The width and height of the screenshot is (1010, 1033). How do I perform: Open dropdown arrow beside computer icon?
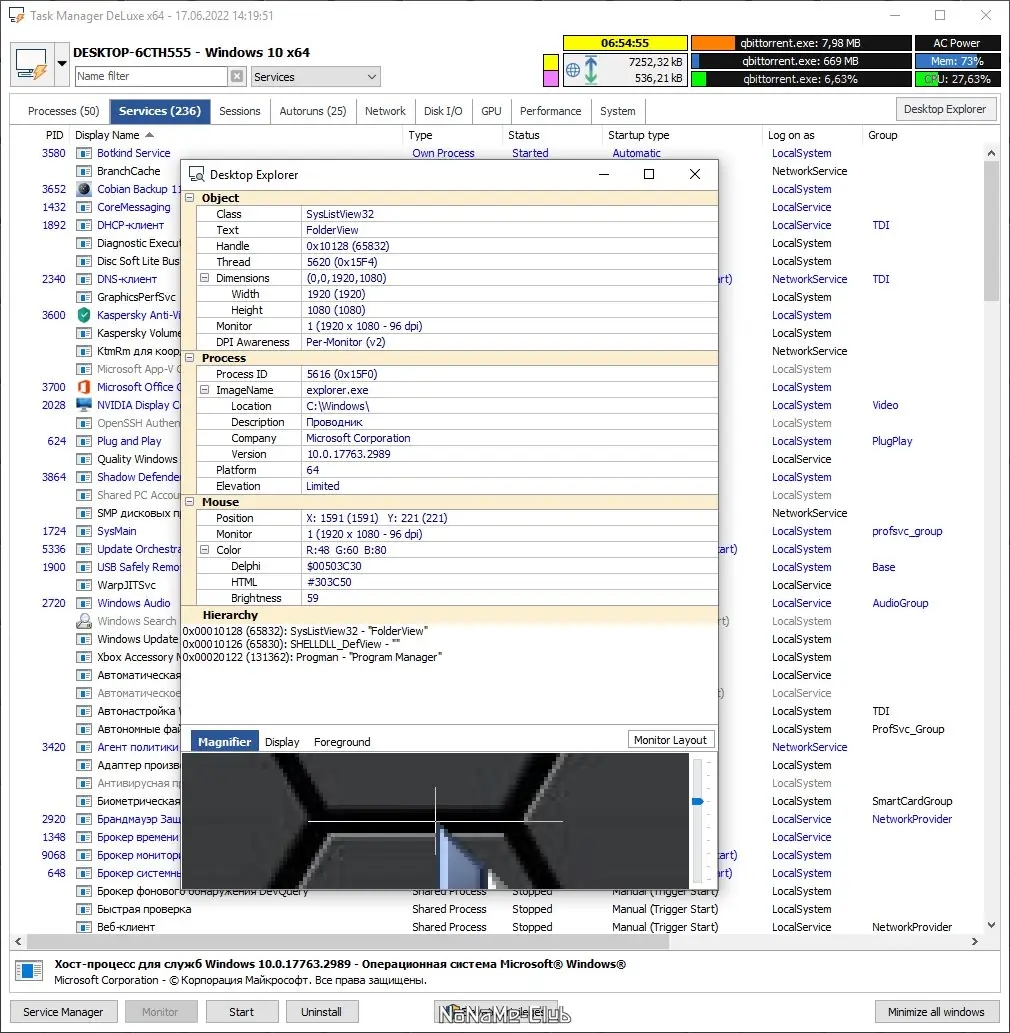pyautogui.click(x=62, y=64)
